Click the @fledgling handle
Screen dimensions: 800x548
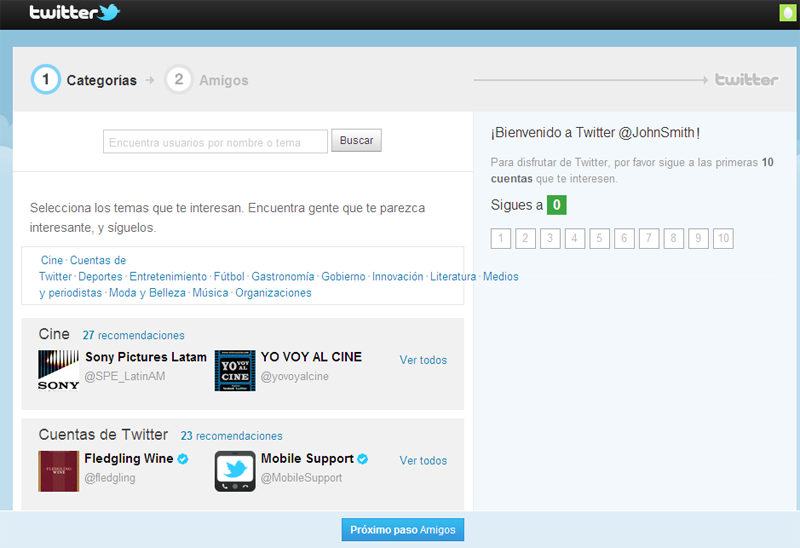110,478
